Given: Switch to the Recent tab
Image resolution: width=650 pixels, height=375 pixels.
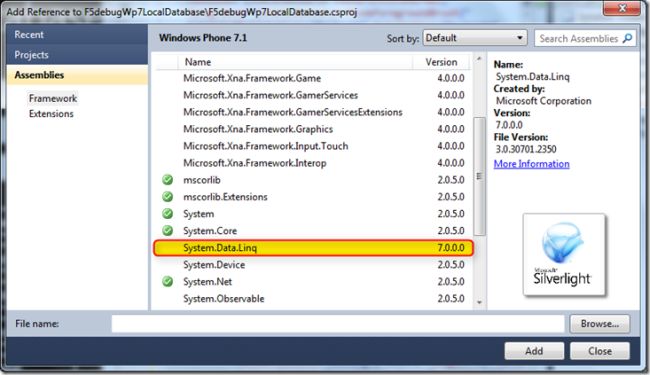Looking at the screenshot, I should click(77, 34).
